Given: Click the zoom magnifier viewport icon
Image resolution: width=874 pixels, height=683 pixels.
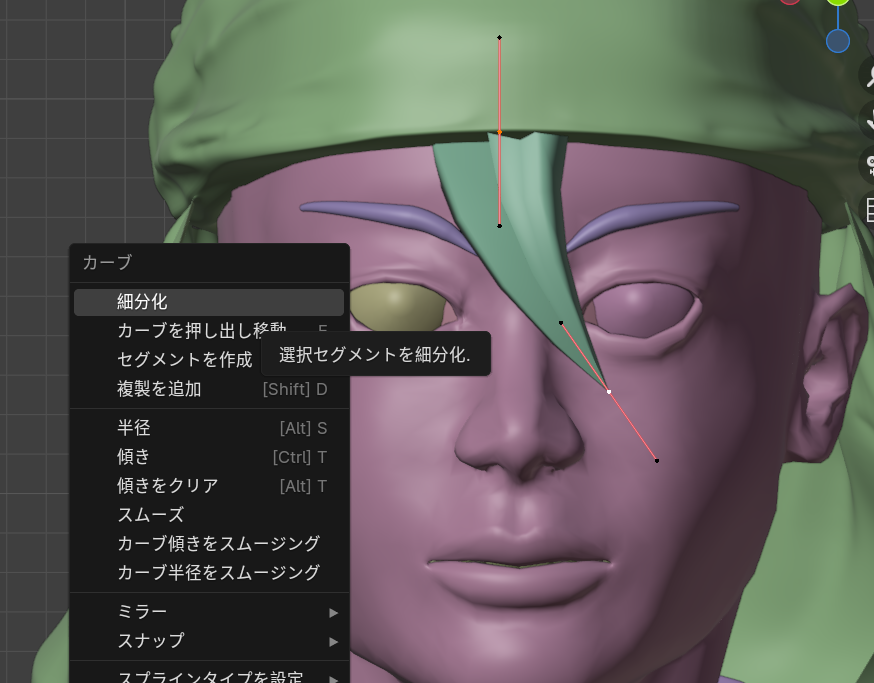Looking at the screenshot, I should pyautogui.click(x=868, y=76).
